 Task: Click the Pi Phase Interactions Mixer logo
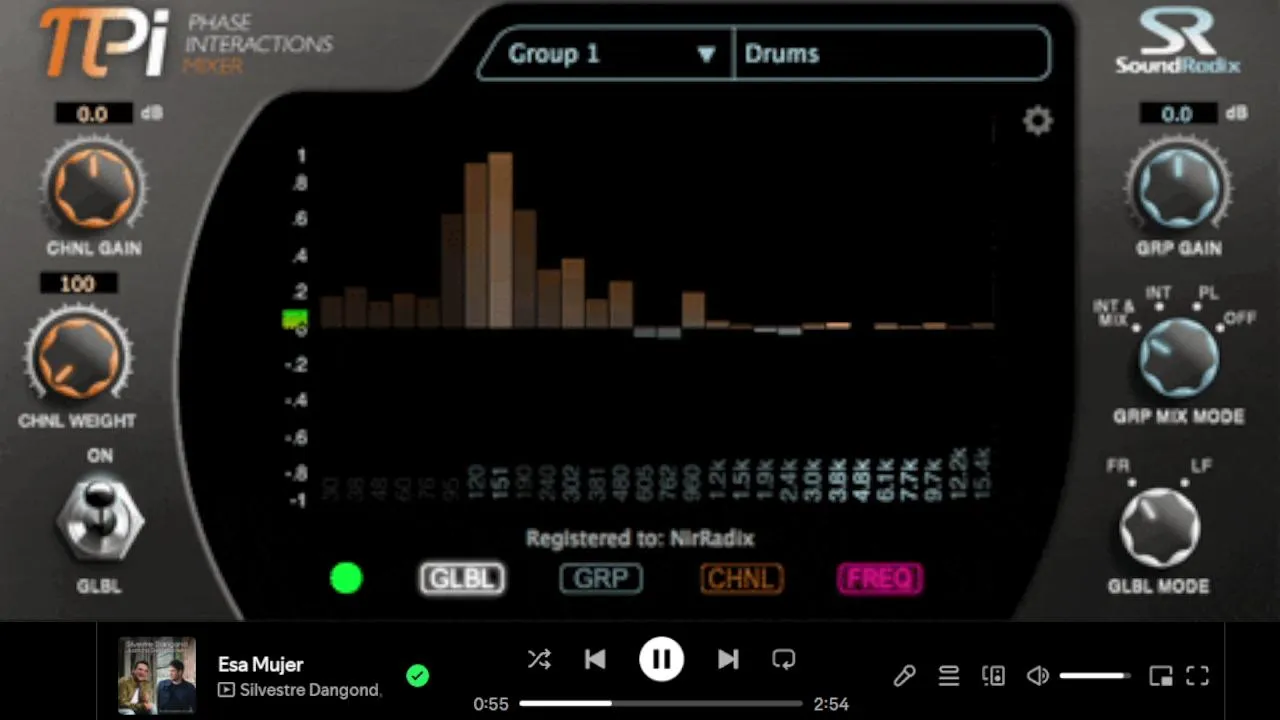pos(186,44)
